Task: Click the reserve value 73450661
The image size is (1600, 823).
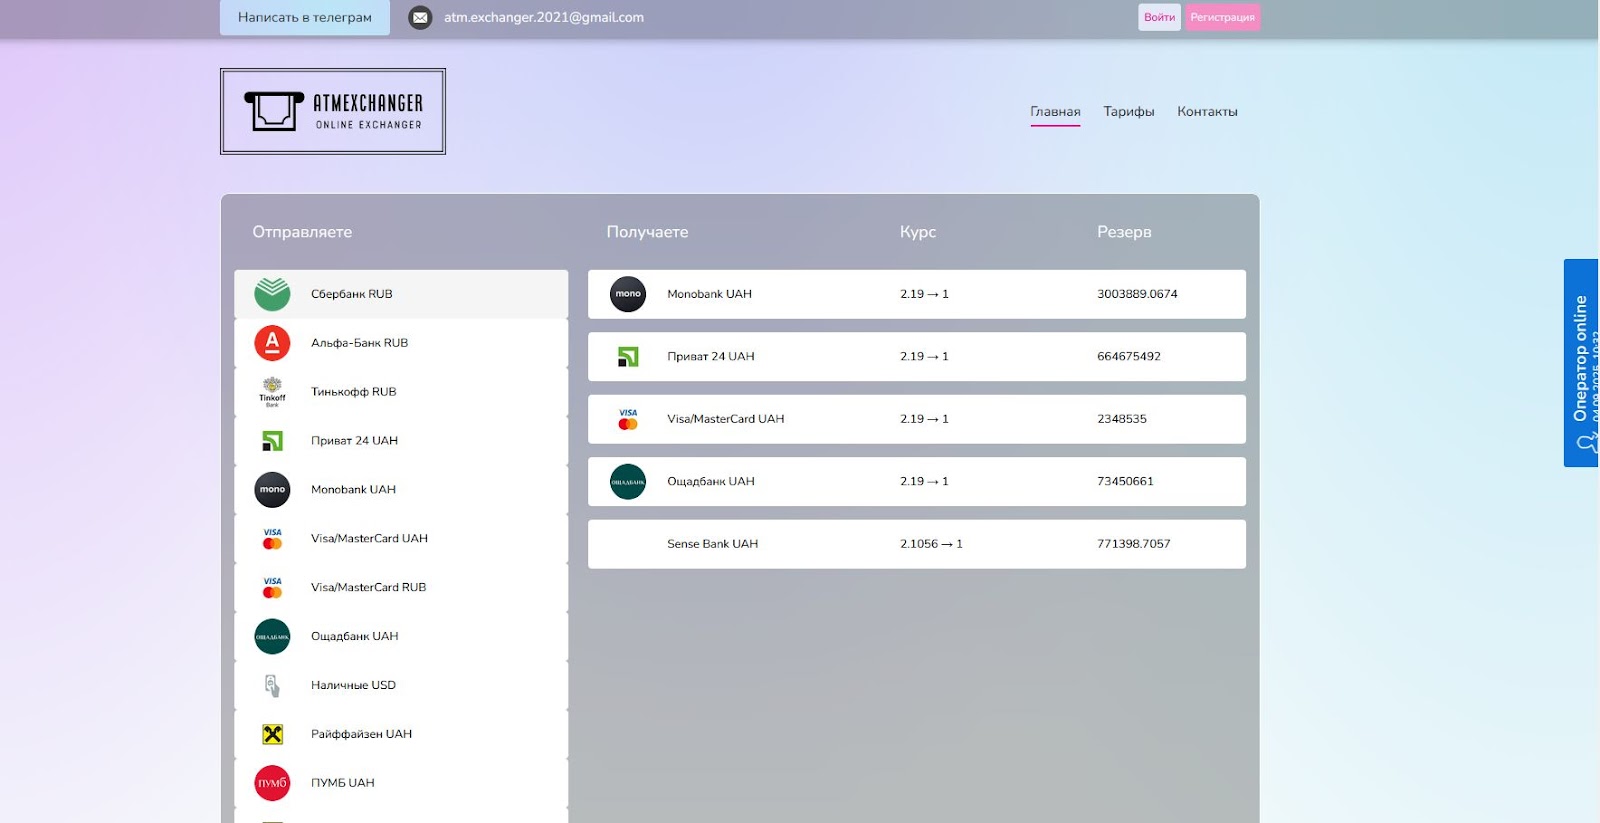Action: tap(1125, 481)
